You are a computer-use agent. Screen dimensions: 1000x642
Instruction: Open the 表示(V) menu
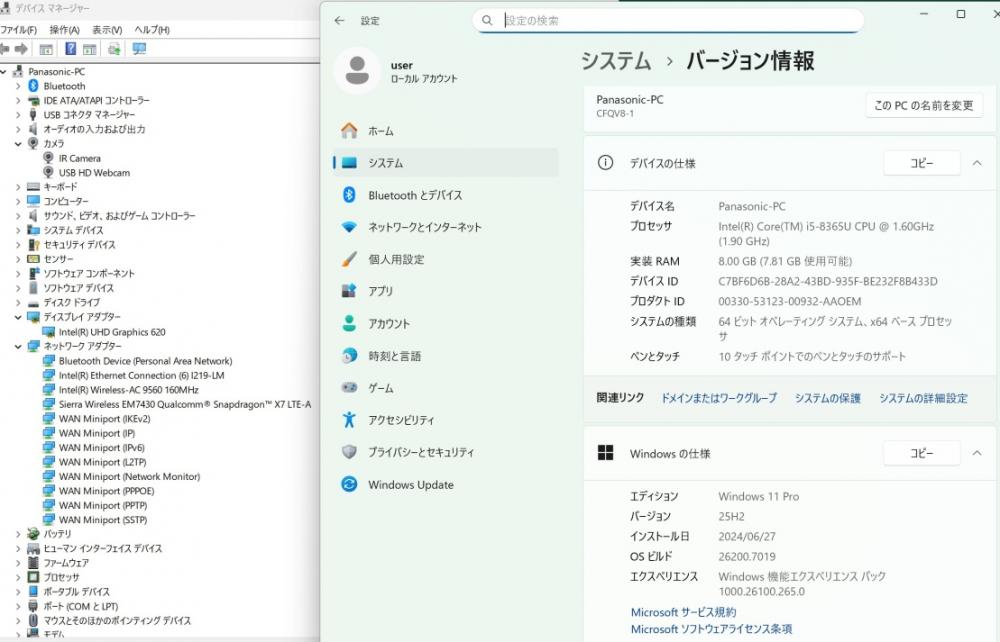pos(107,30)
